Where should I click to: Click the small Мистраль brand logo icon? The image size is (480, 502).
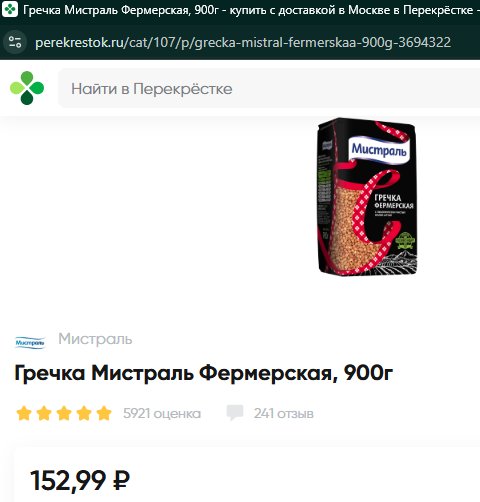[x=30, y=342]
